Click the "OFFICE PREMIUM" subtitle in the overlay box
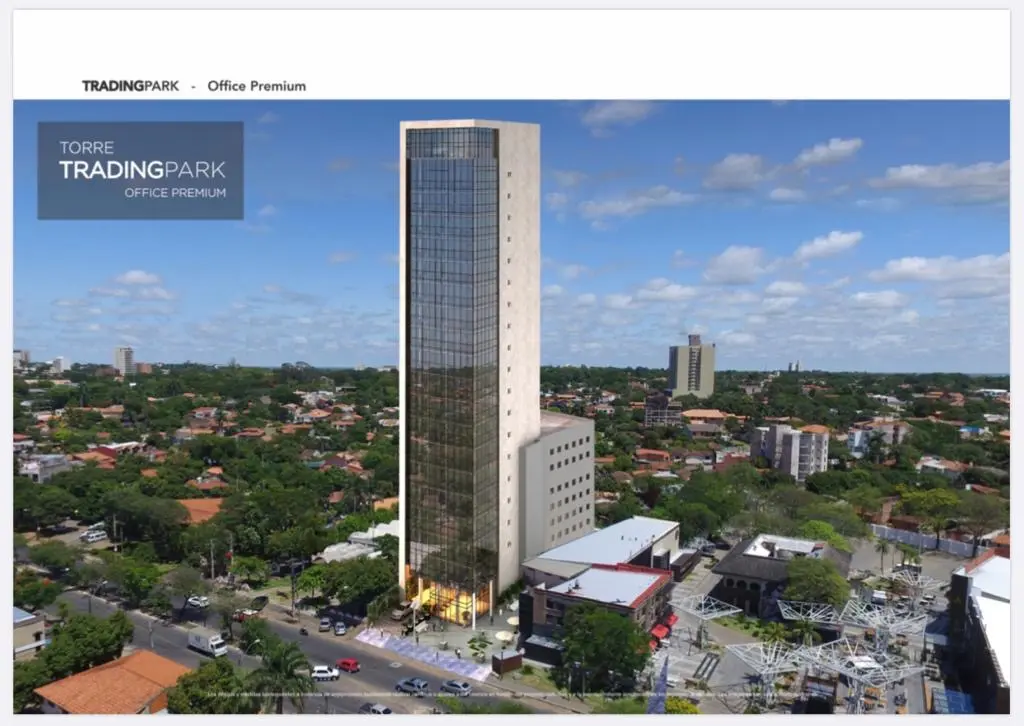 175,193
